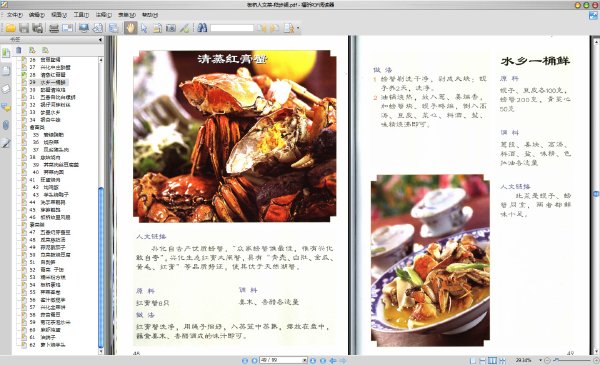Show the Attachments paperclip sidebar tab
This screenshot has width=600, height=365.
pyautogui.click(x=6, y=125)
